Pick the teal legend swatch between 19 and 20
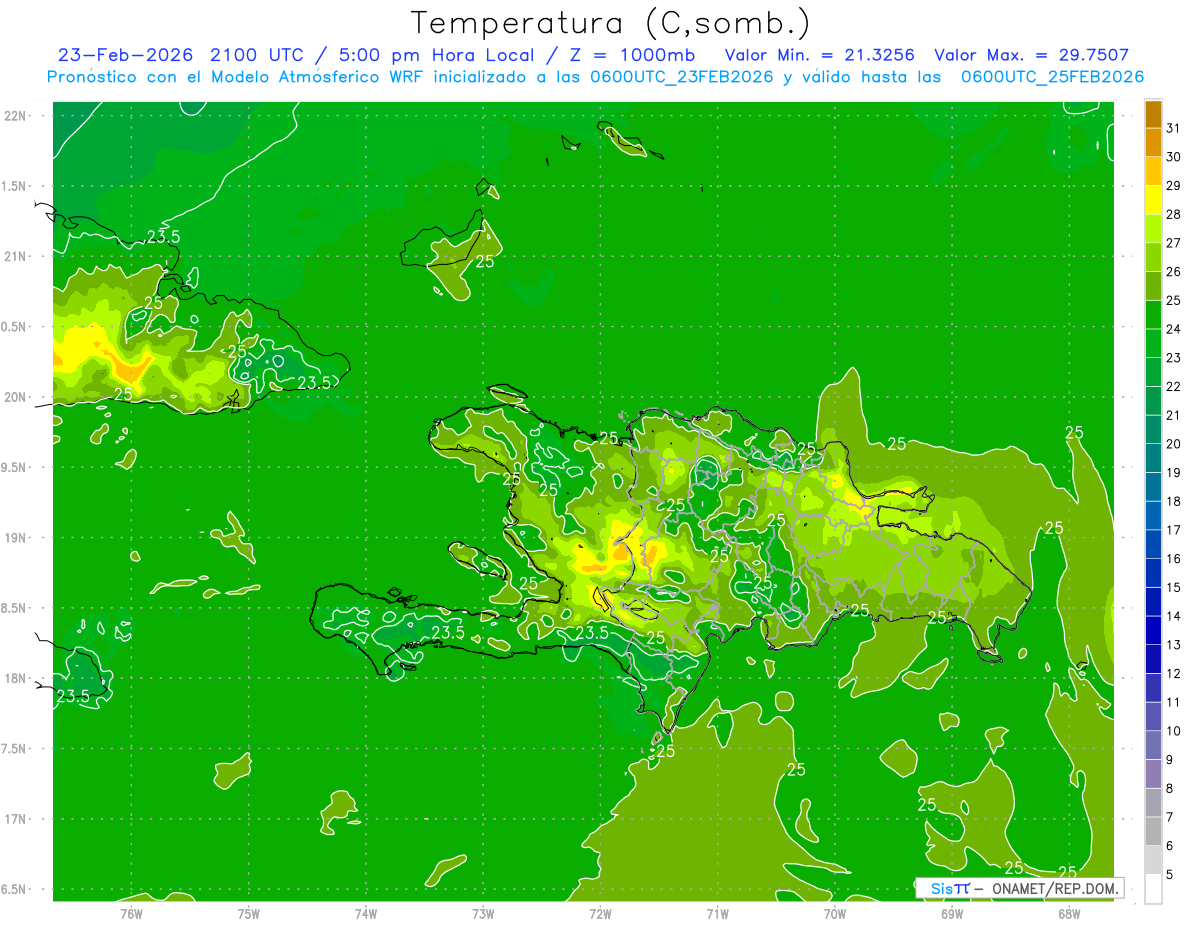Screen dimensions: 1200x927 1153,458
